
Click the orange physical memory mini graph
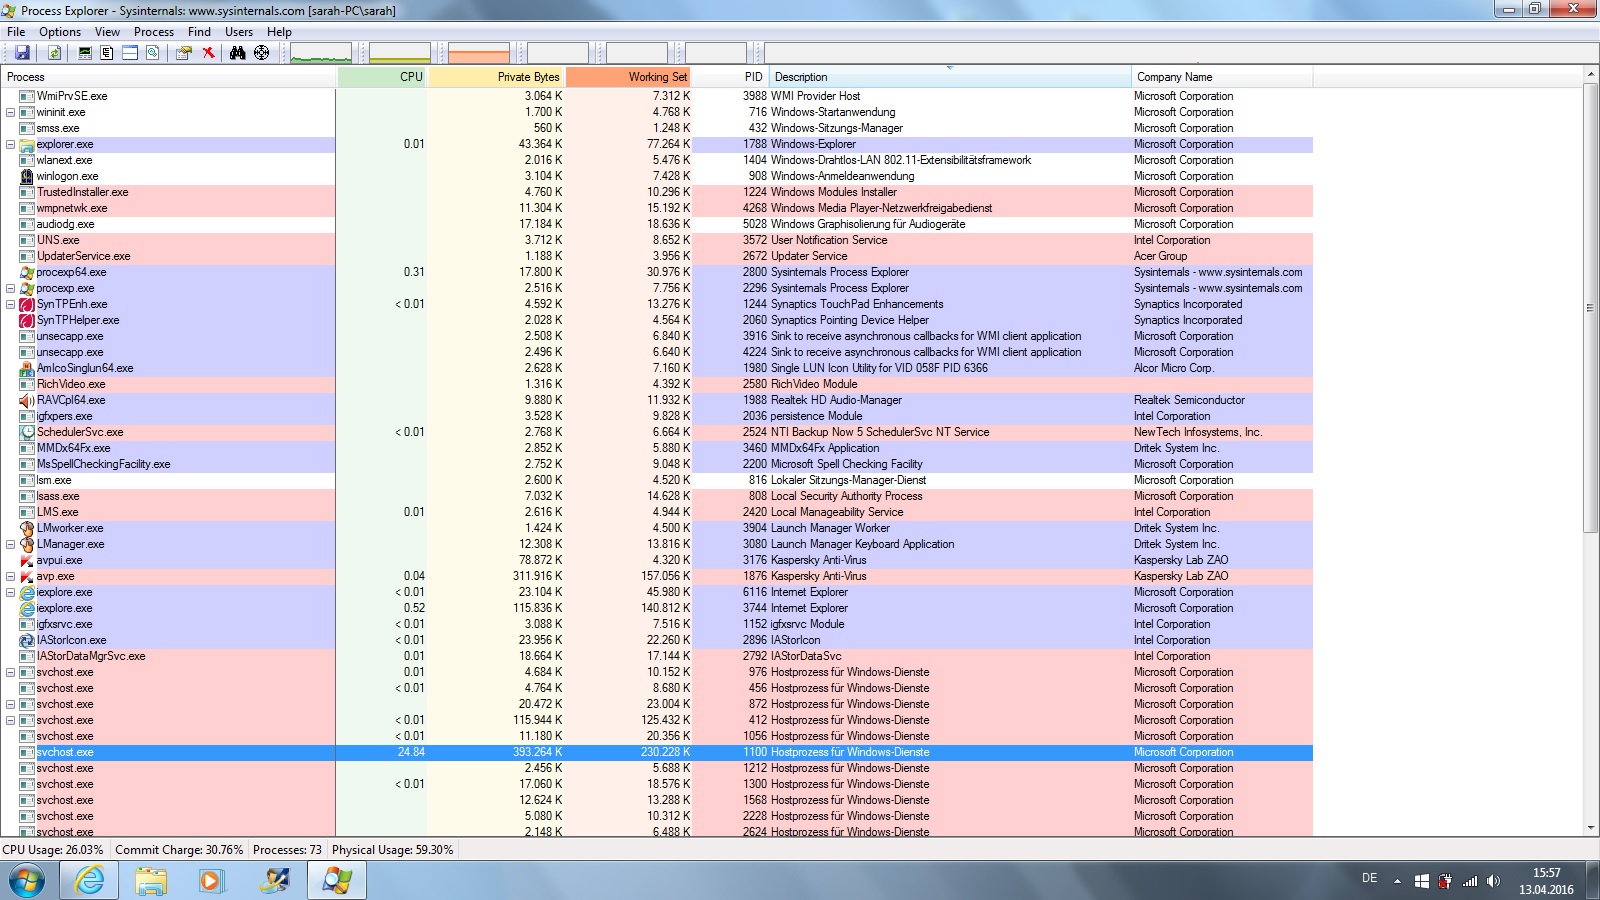(479, 53)
